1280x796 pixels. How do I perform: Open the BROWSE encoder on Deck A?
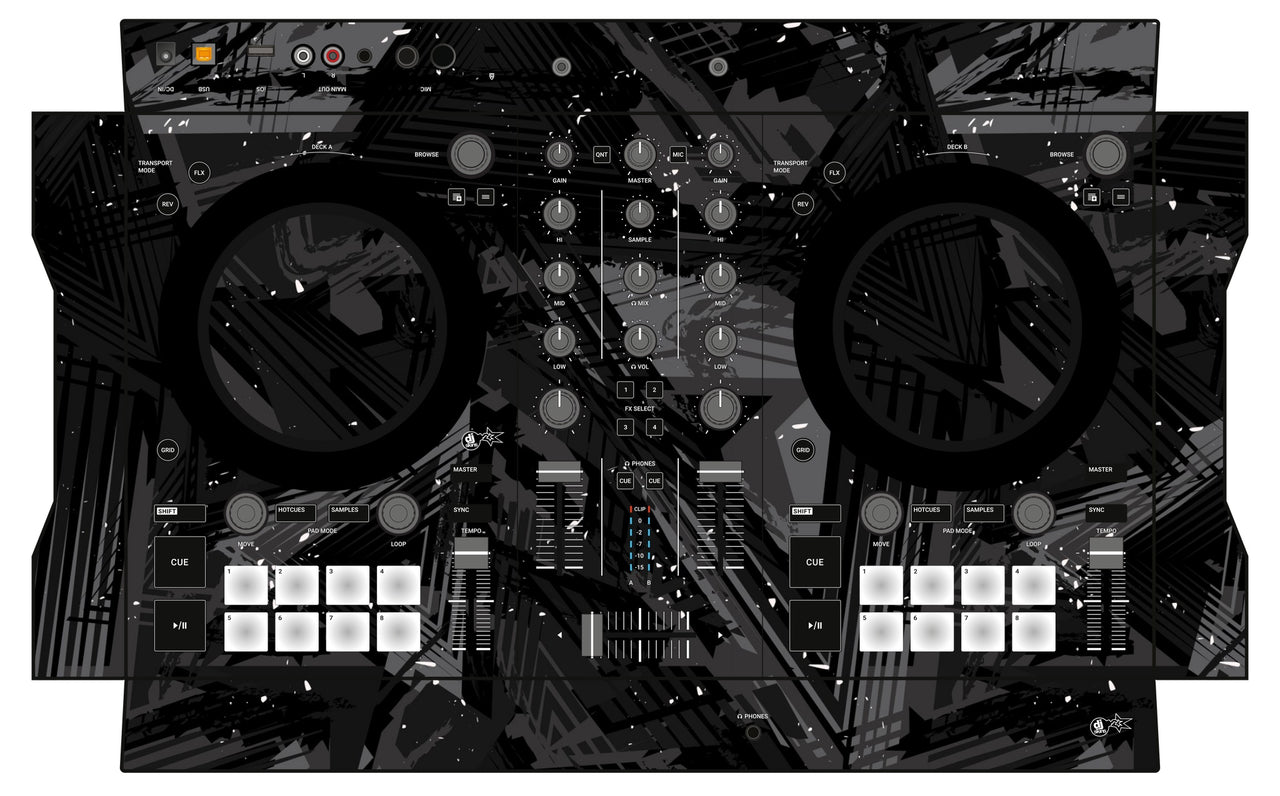pyautogui.click(x=470, y=156)
